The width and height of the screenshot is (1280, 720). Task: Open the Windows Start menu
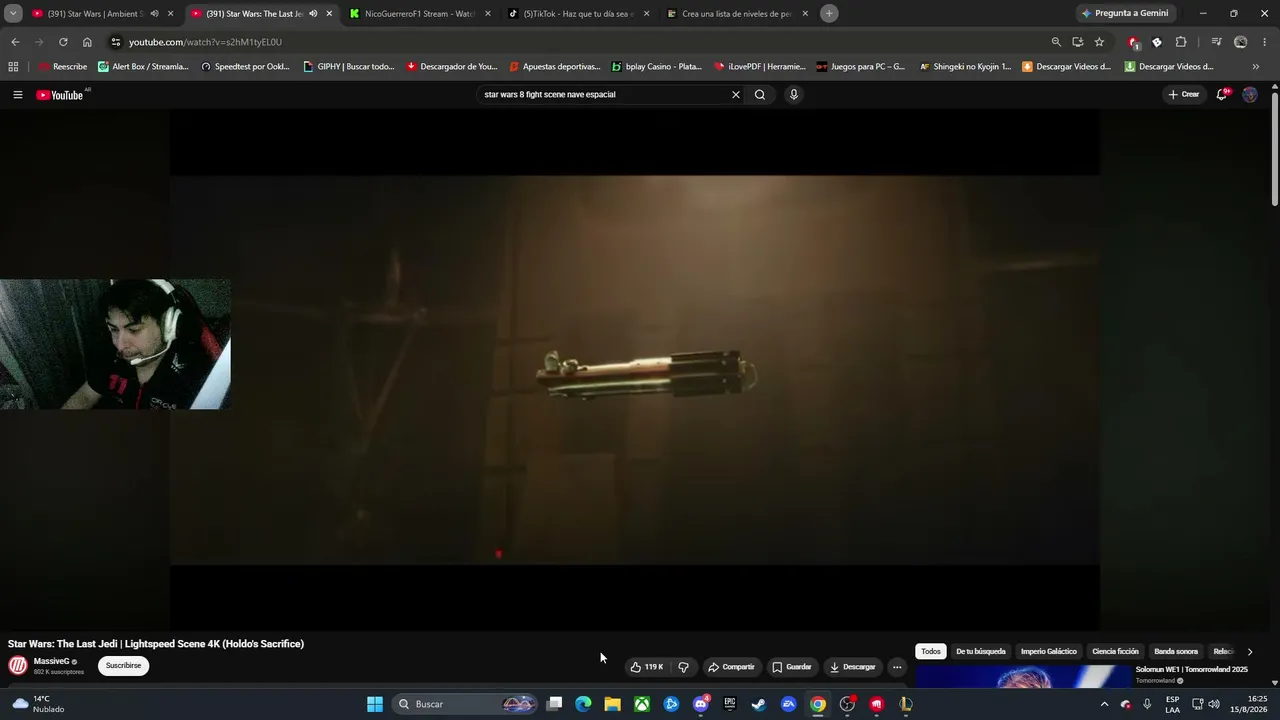coord(375,704)
